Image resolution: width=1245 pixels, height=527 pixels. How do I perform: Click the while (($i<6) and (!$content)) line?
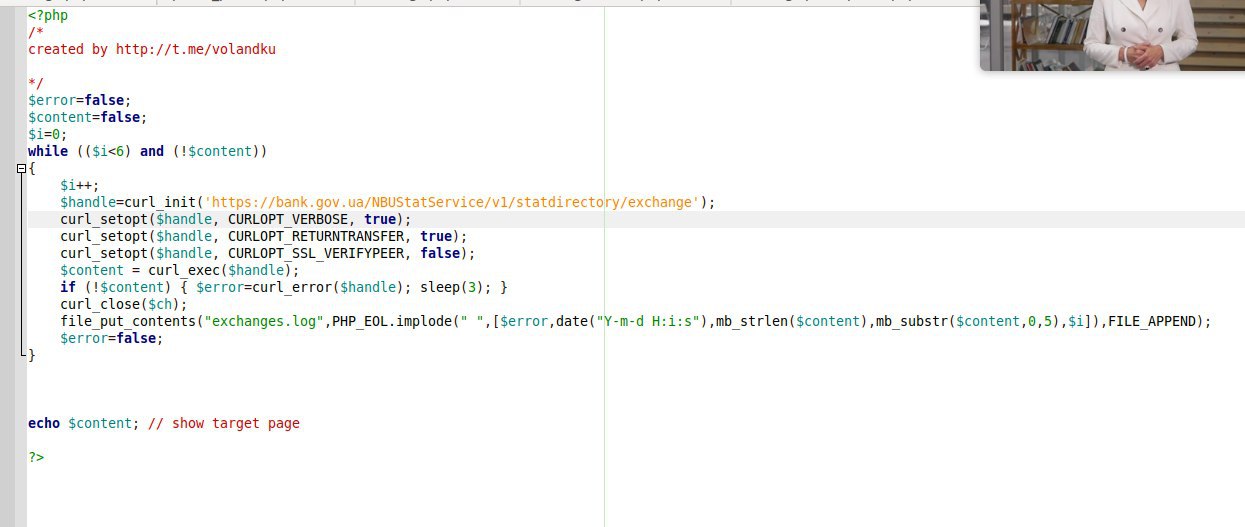(148, 151)
